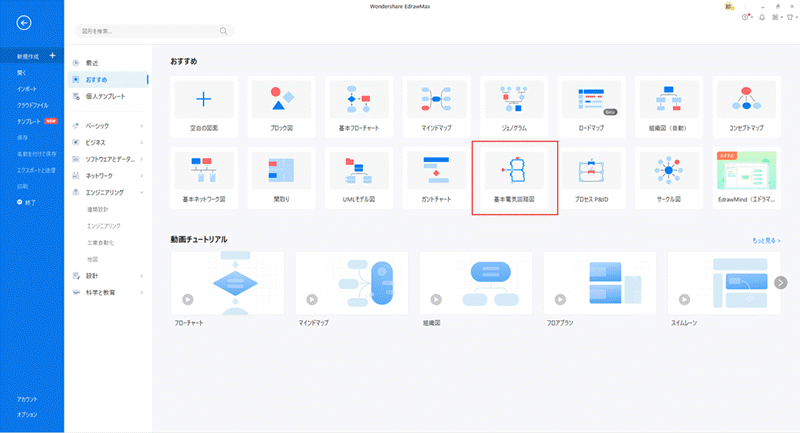
Task: Click the search magnifier icon
Action: [x=223, y=31]
